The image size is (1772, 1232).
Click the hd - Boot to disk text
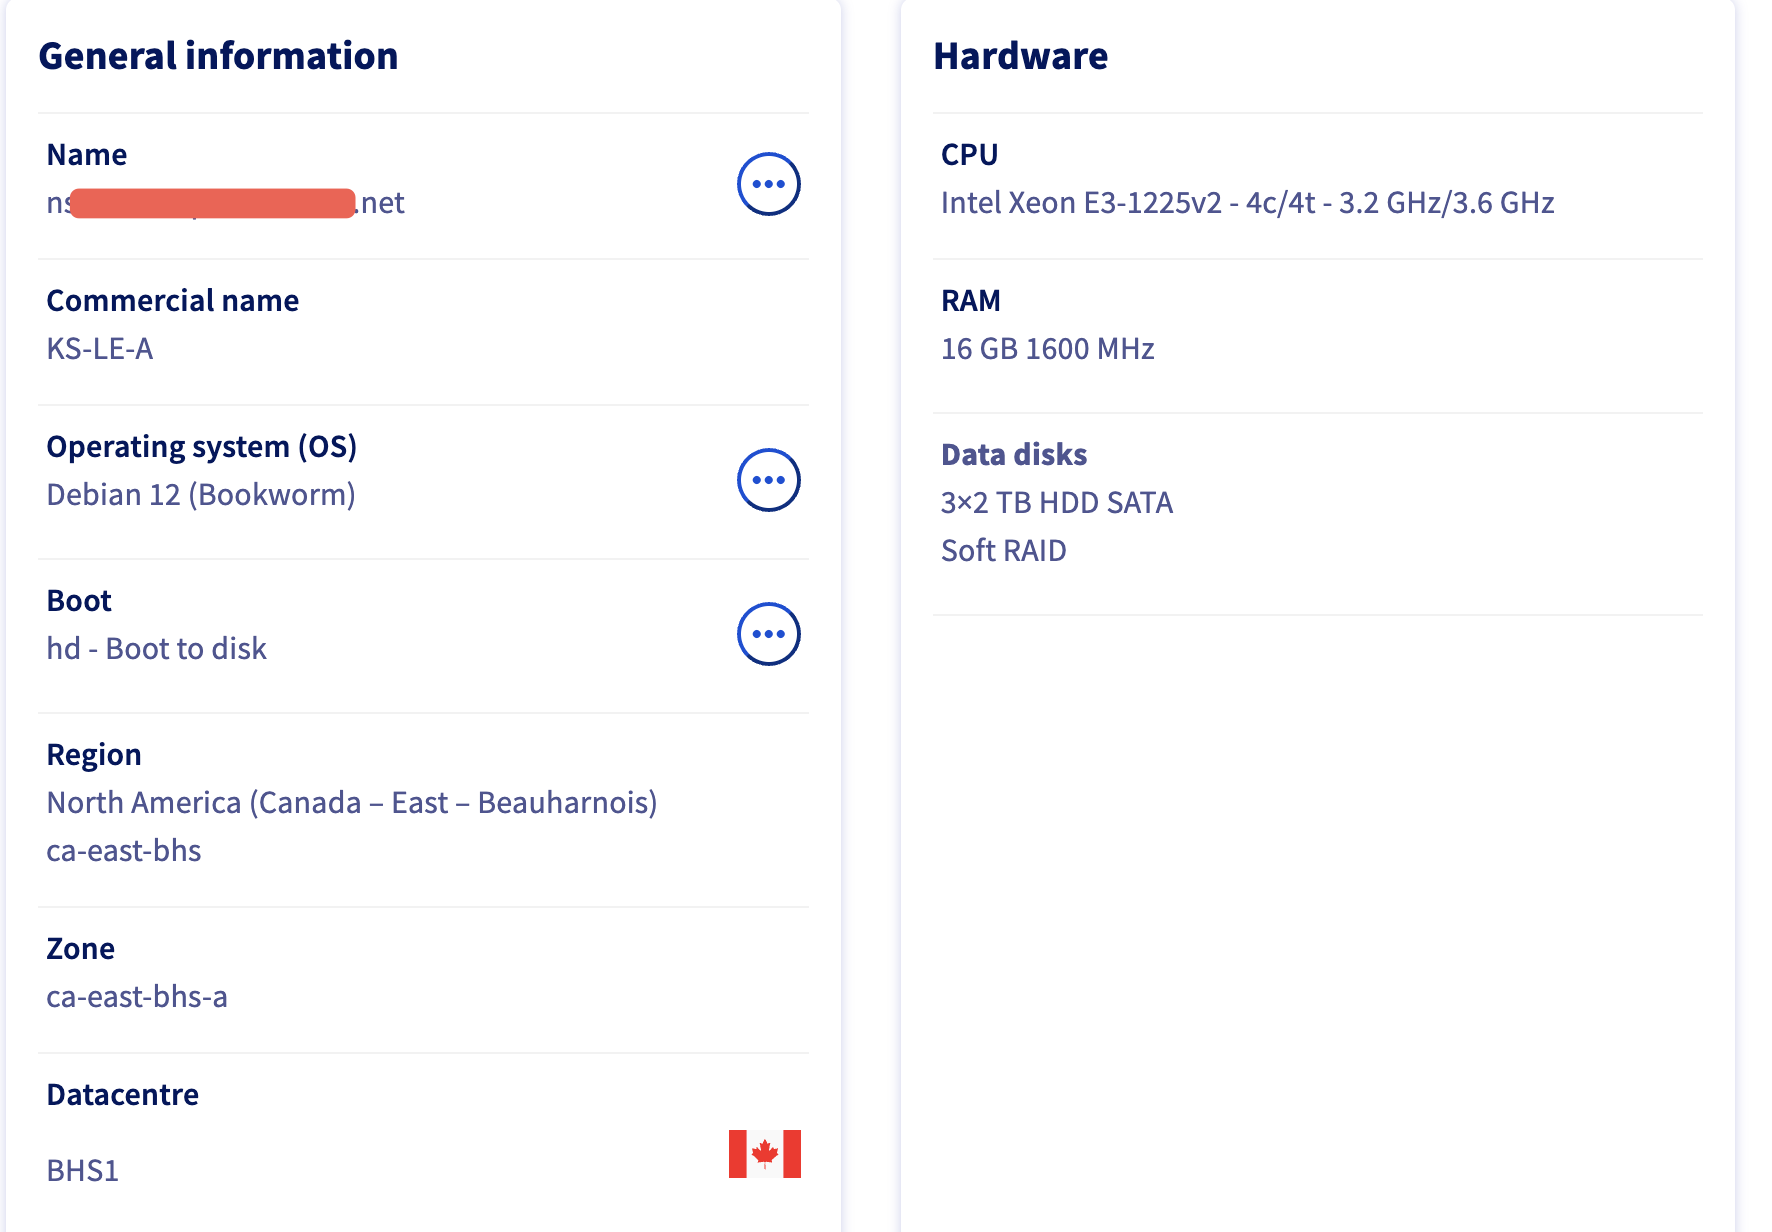[x=157, y=649]
